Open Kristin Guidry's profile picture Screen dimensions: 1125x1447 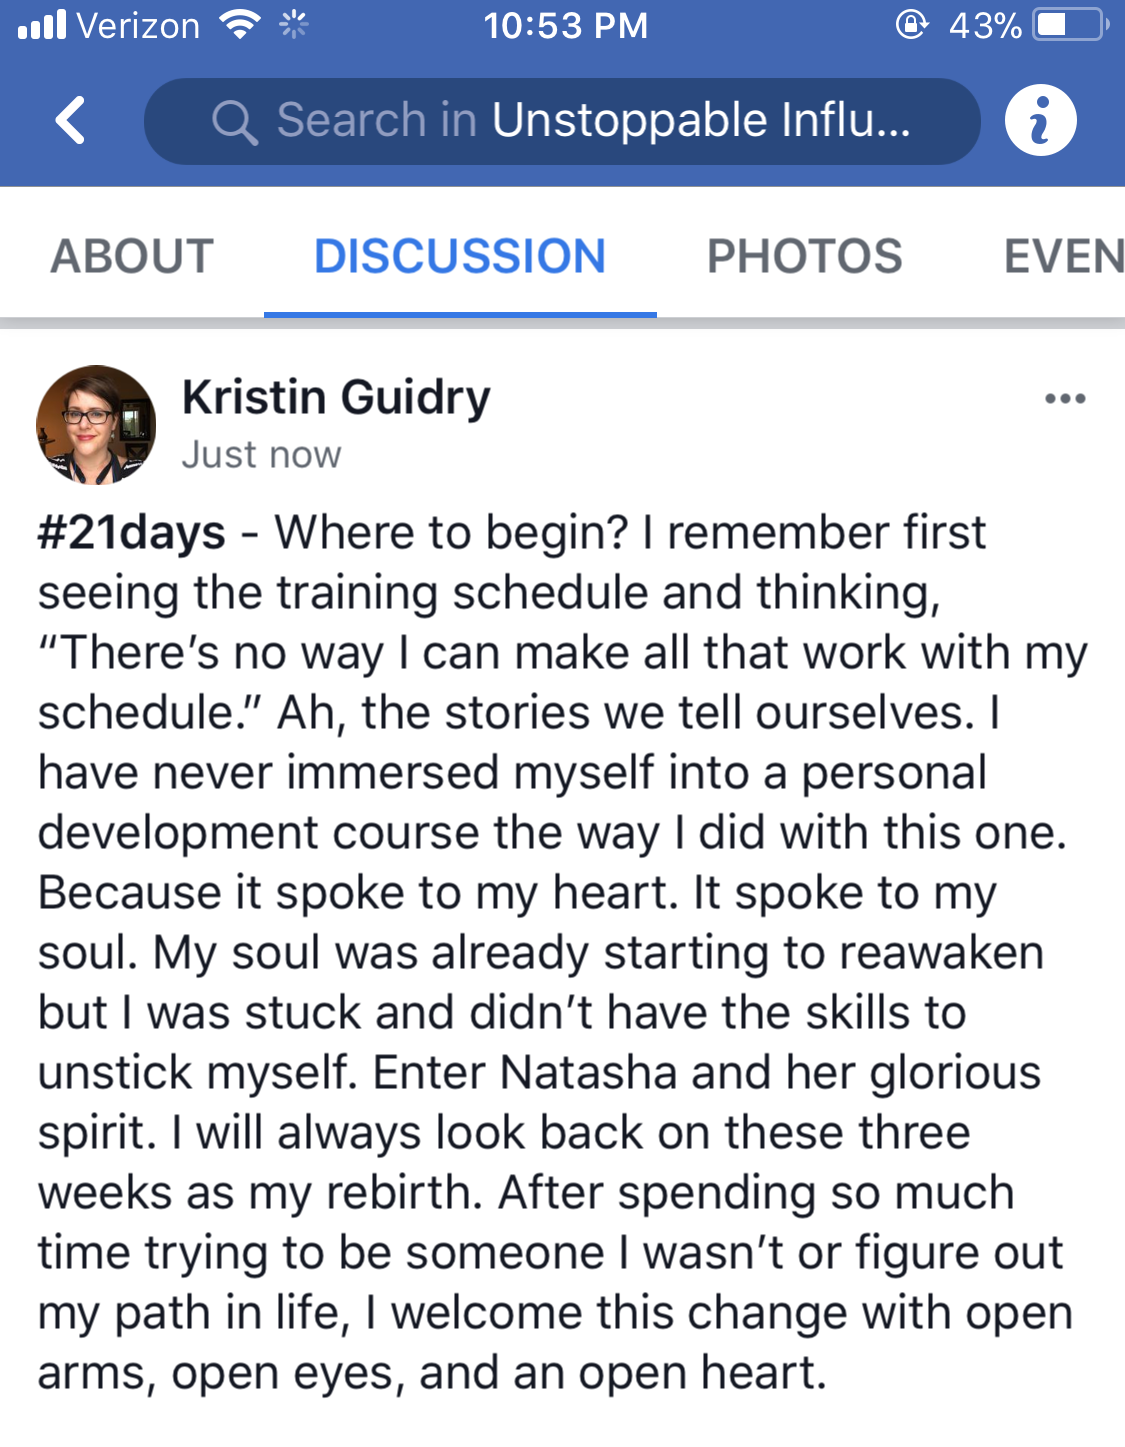click(x=96, y=425)
